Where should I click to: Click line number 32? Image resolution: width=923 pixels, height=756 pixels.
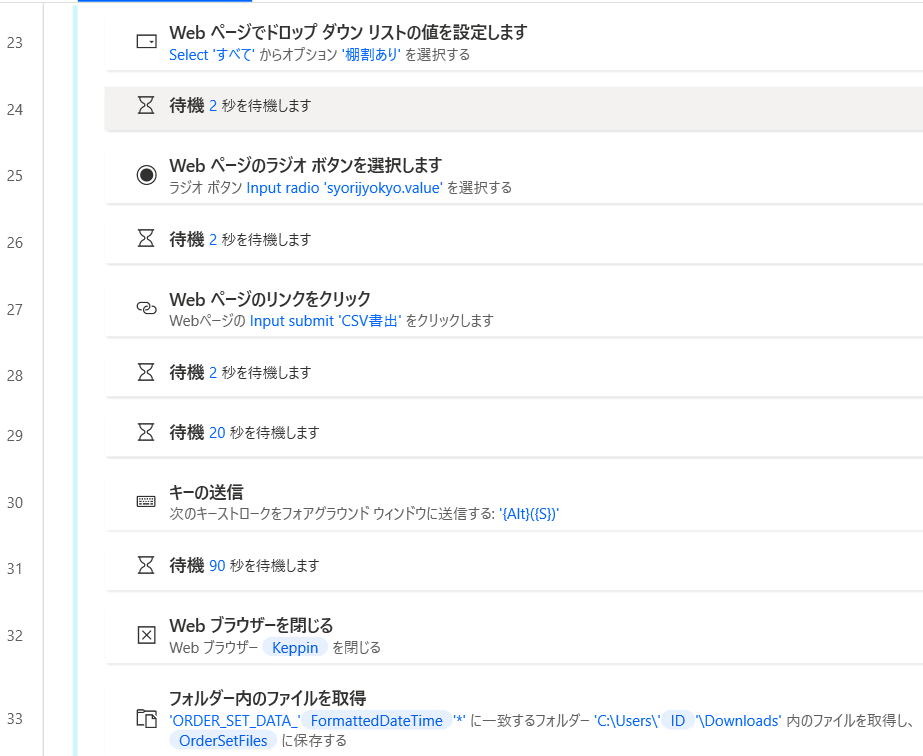tap(15, 636)
